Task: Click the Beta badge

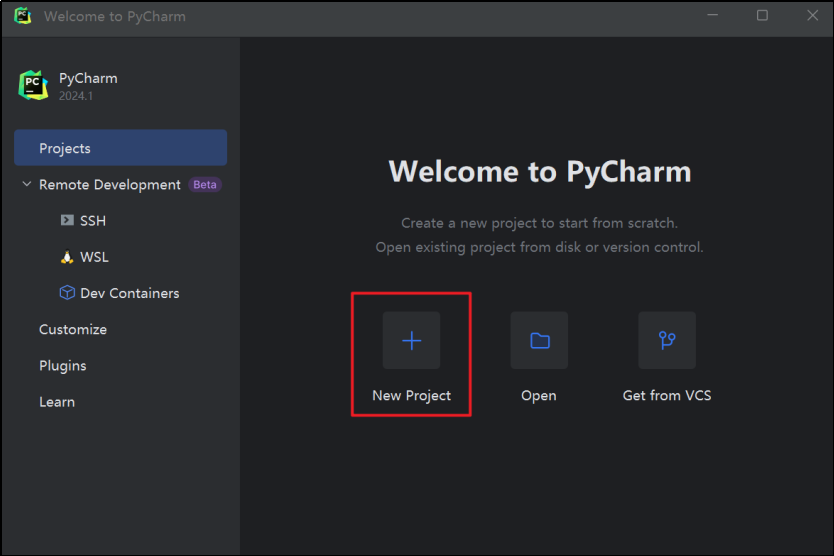Action: 205,185
